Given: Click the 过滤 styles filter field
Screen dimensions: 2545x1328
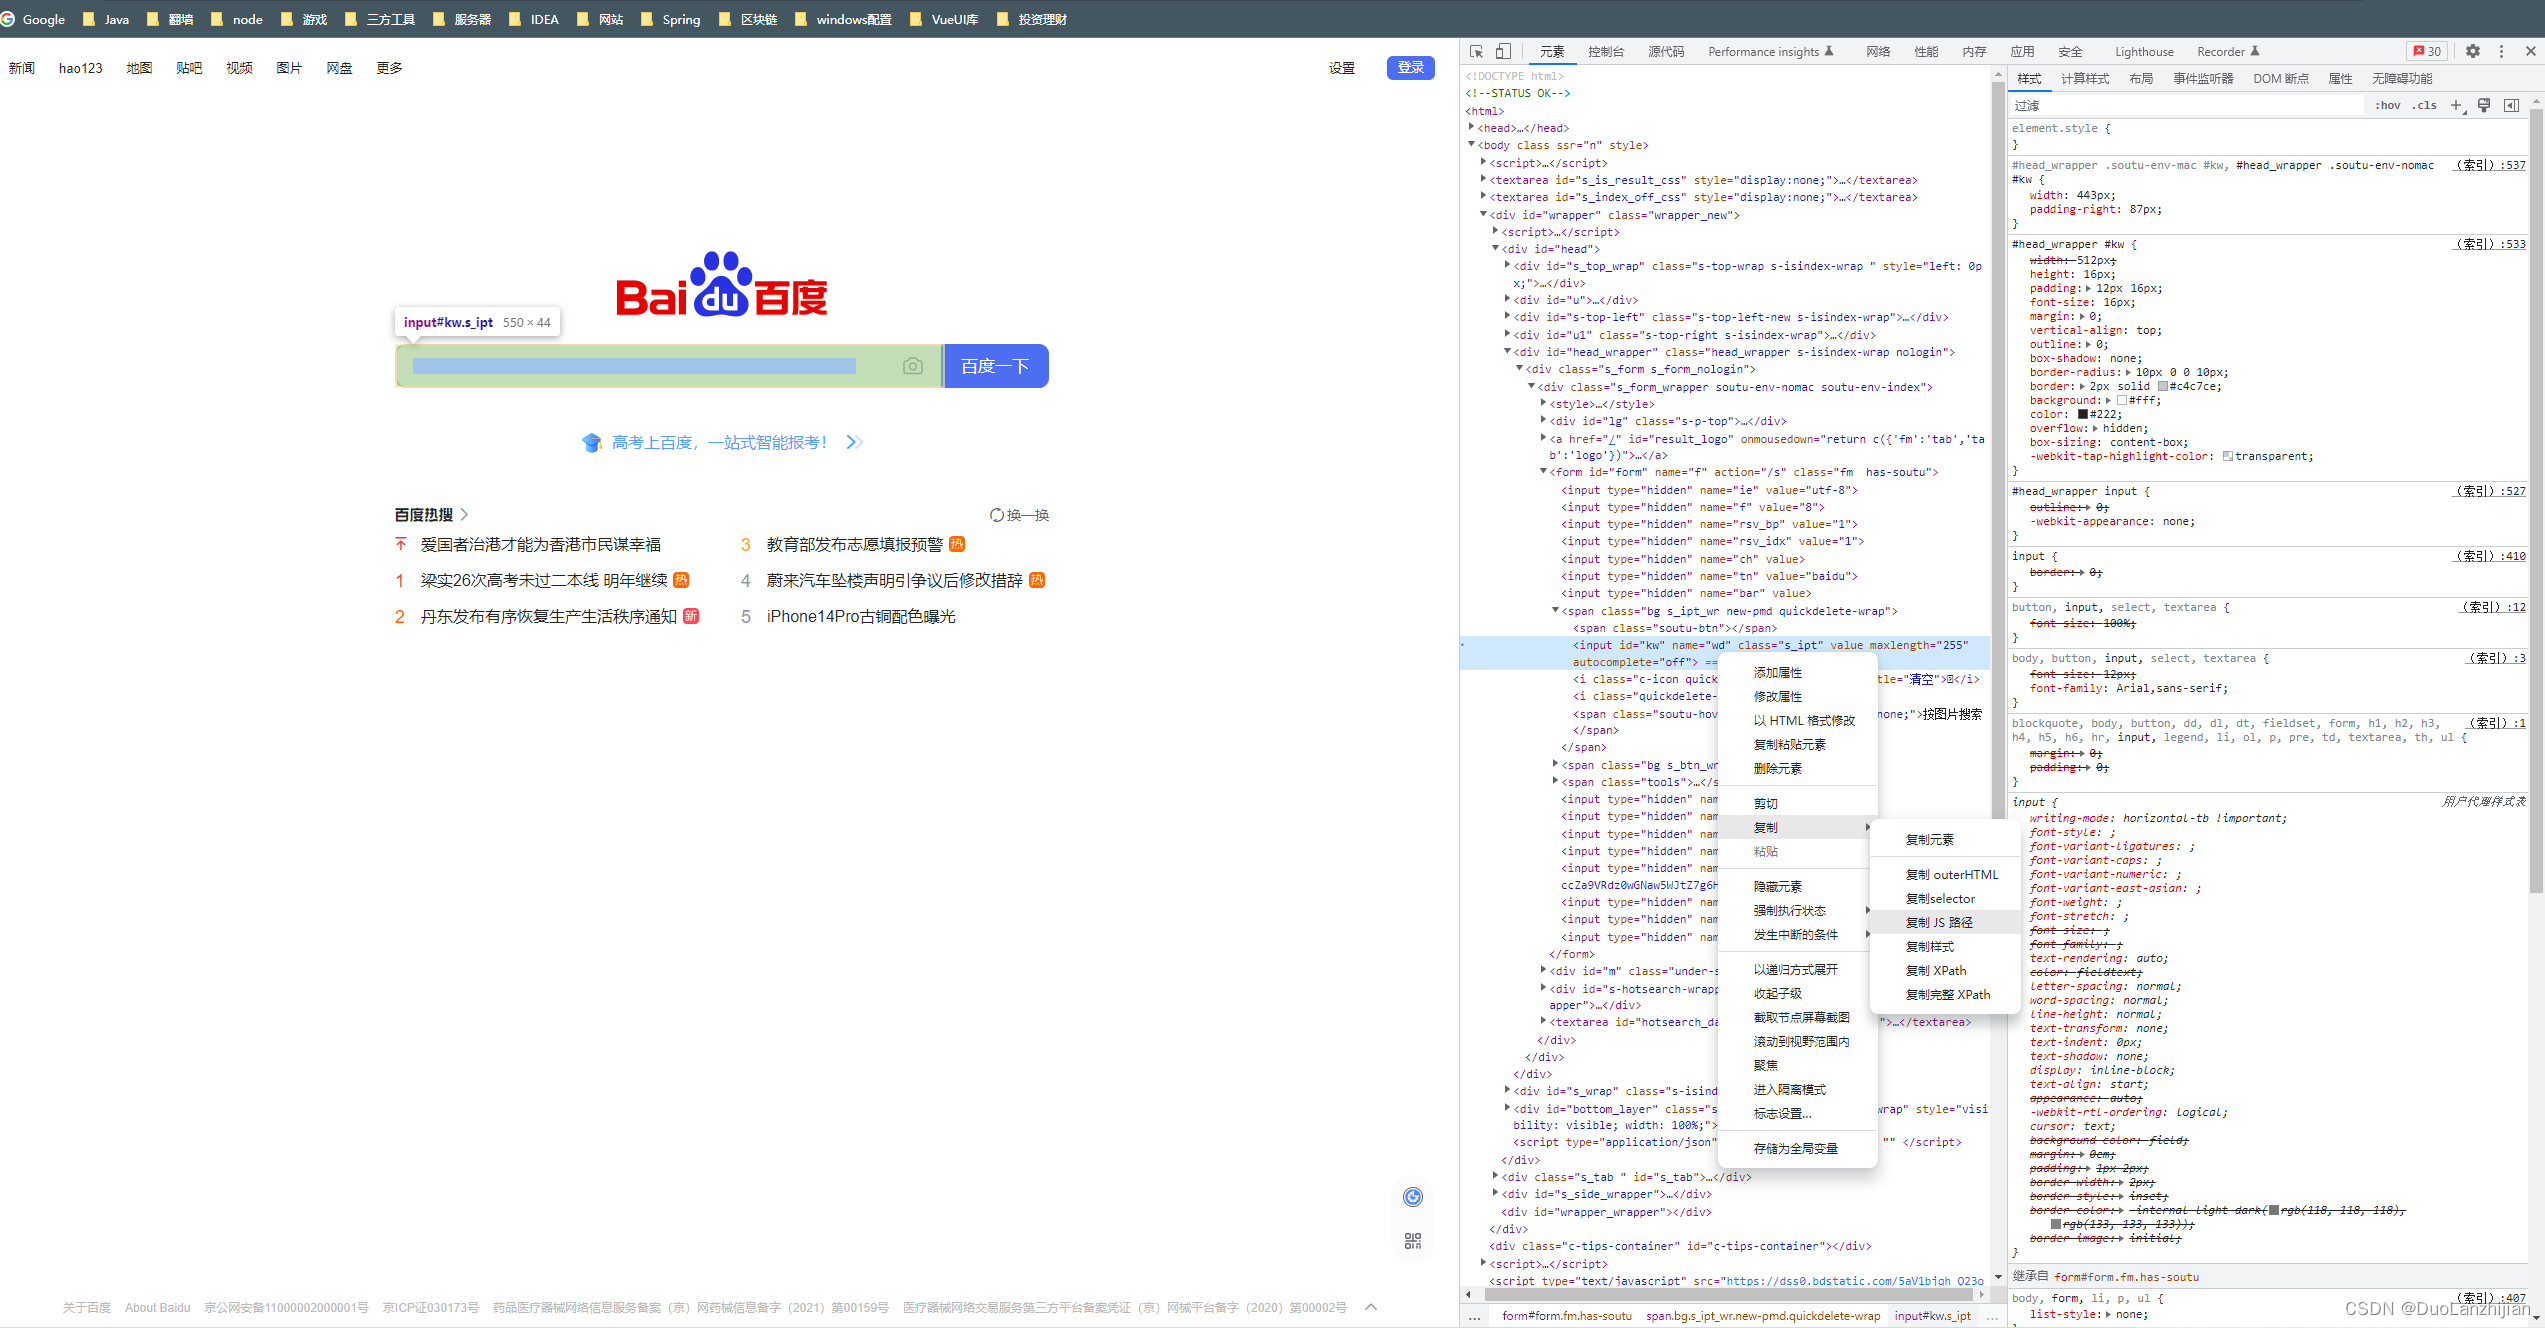Looking at the screenshot, I should [2189, 105].
